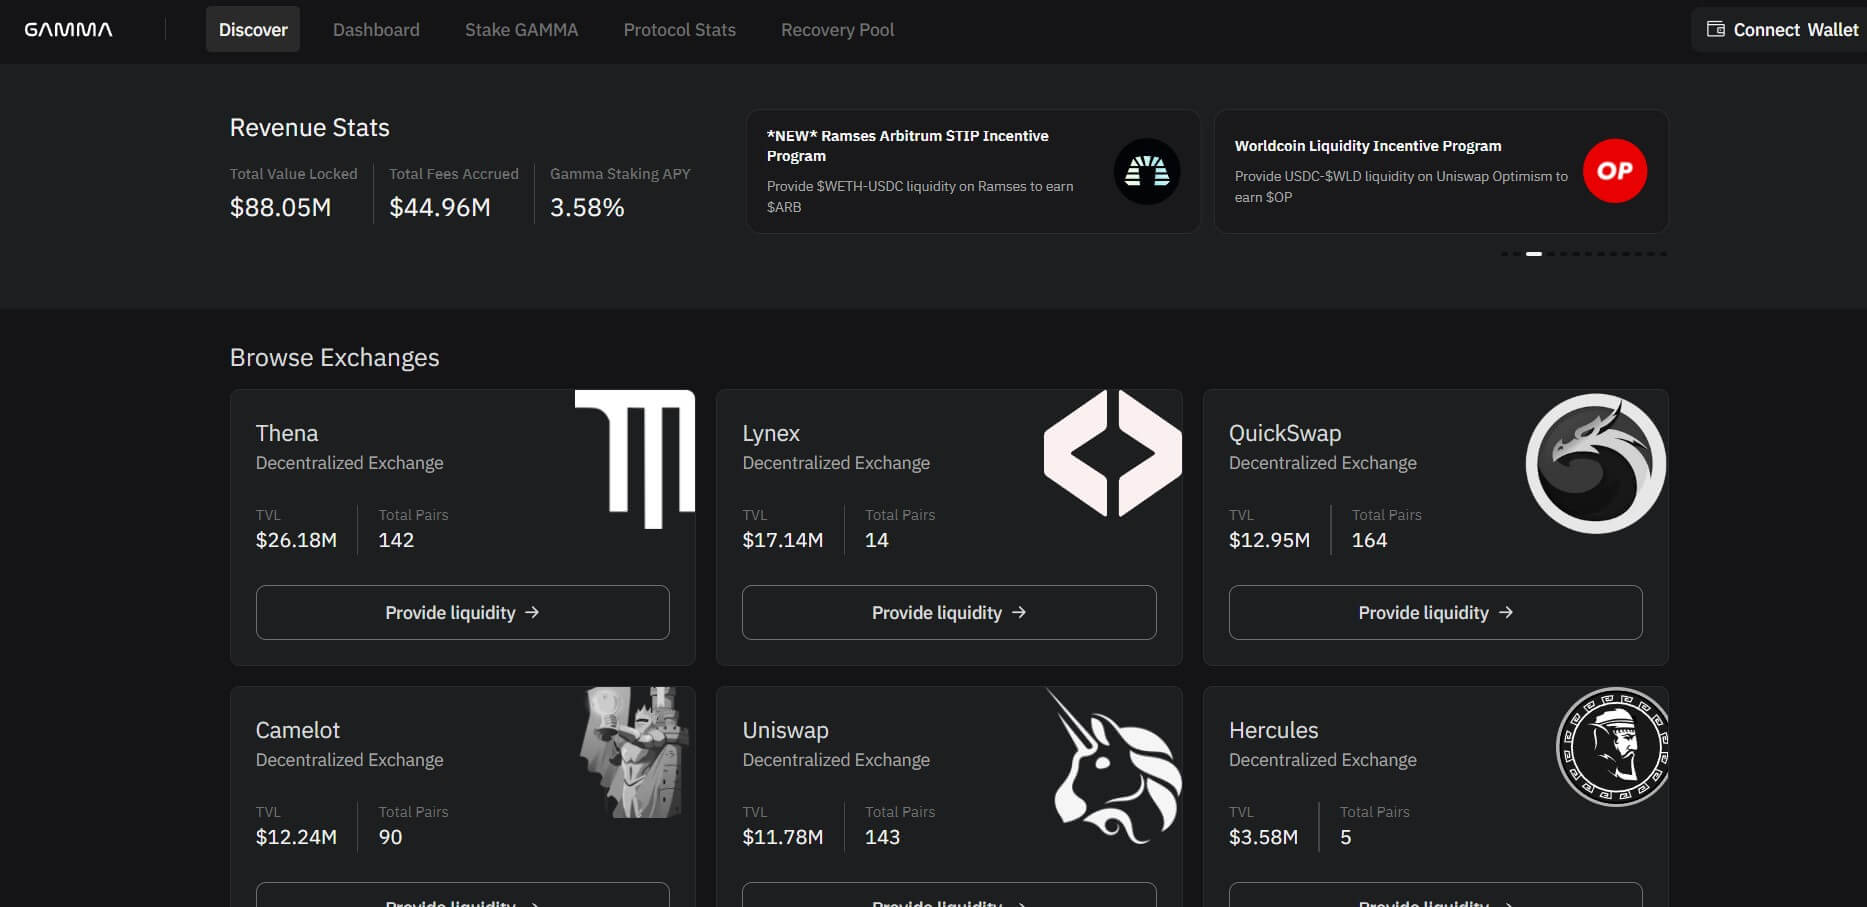Image resolution: width=1867 pixels, height=907 pixels.
Task: Click the Browse Exchanges heading
Action: click(334, 357)
